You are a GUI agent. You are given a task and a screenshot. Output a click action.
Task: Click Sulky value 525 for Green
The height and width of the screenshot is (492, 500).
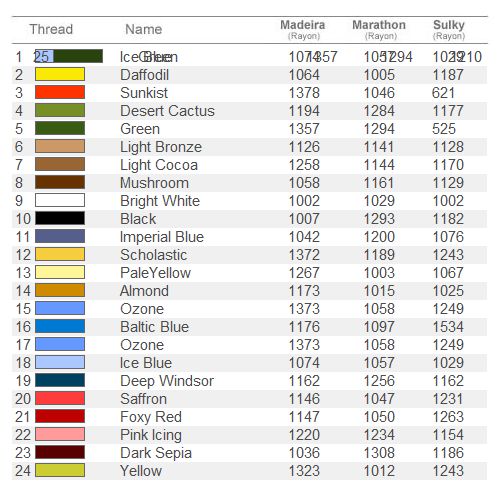tap(444, 129)
